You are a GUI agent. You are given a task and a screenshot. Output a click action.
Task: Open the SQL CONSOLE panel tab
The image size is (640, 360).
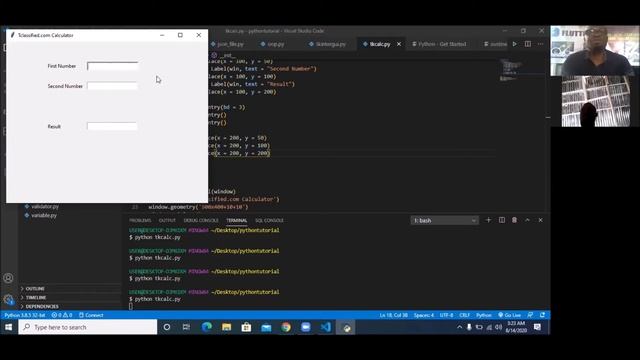pos(269,220)
